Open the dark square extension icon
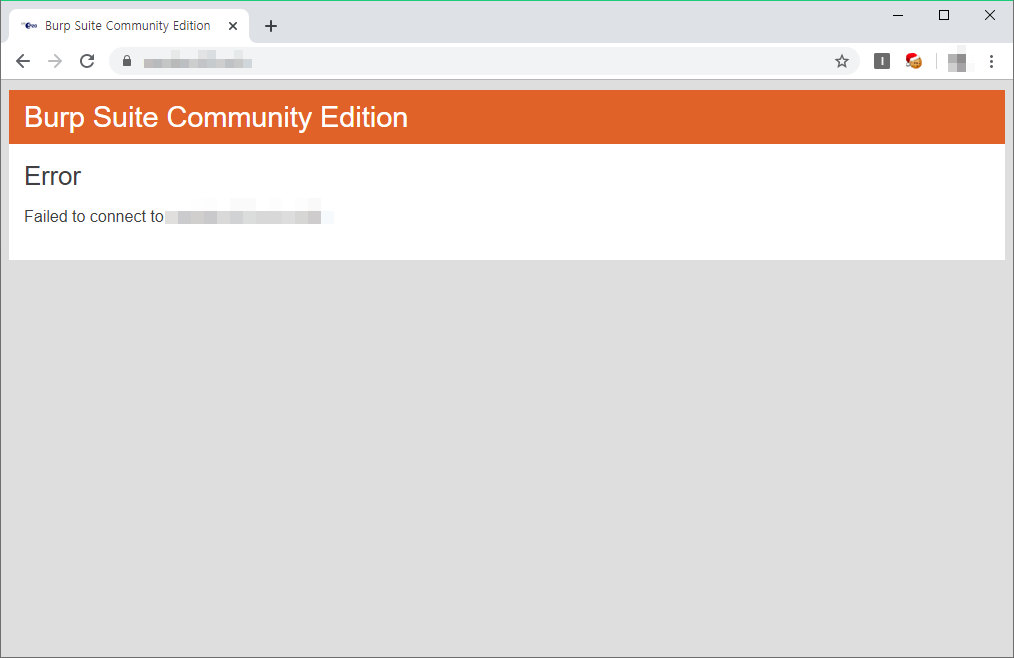1014x658 pixels. point(881,61)
